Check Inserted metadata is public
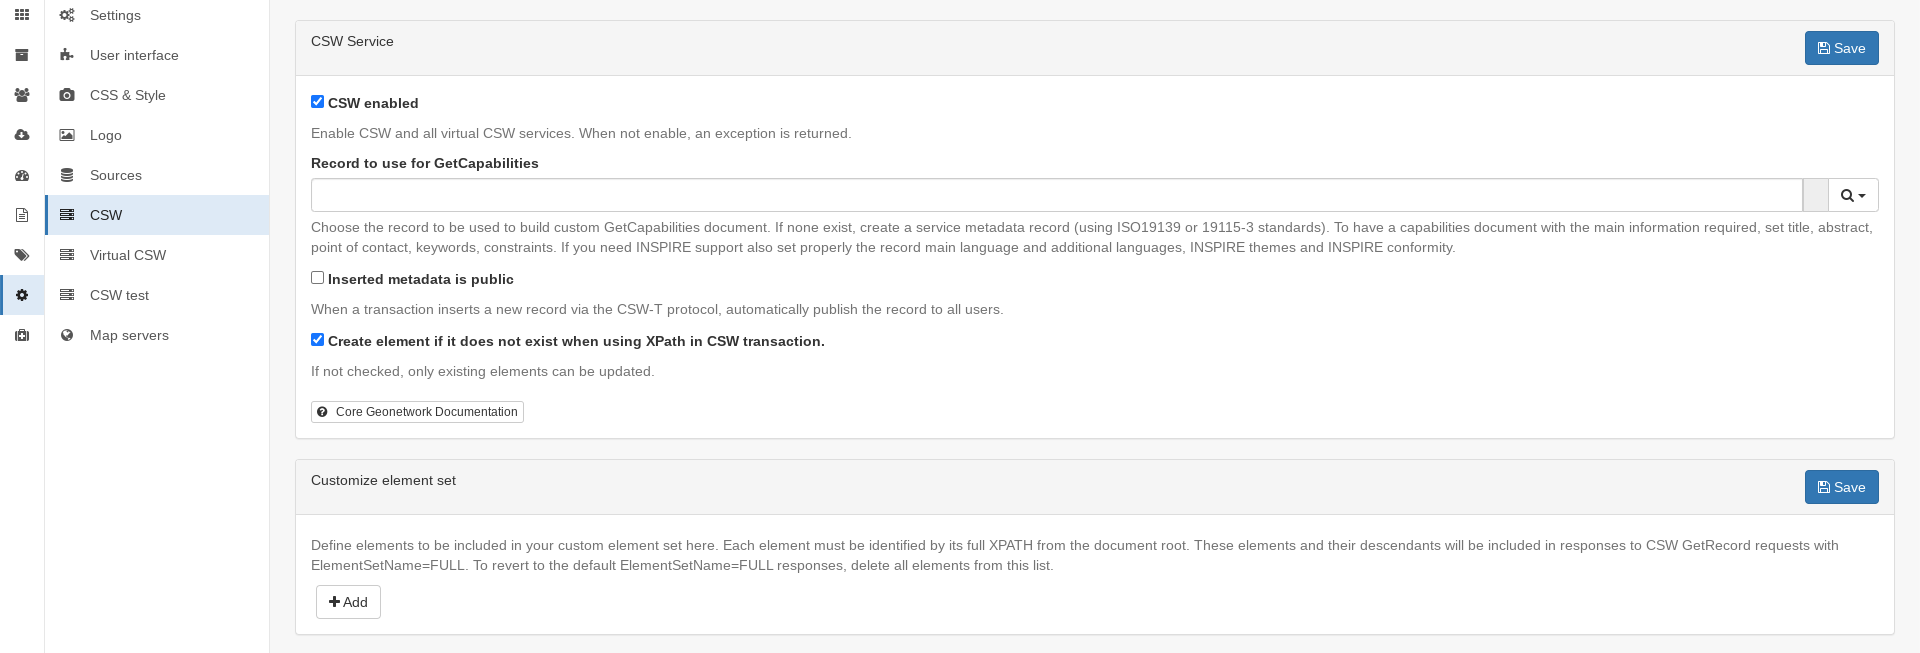1920x653 pixels. [x=317, y=278]
